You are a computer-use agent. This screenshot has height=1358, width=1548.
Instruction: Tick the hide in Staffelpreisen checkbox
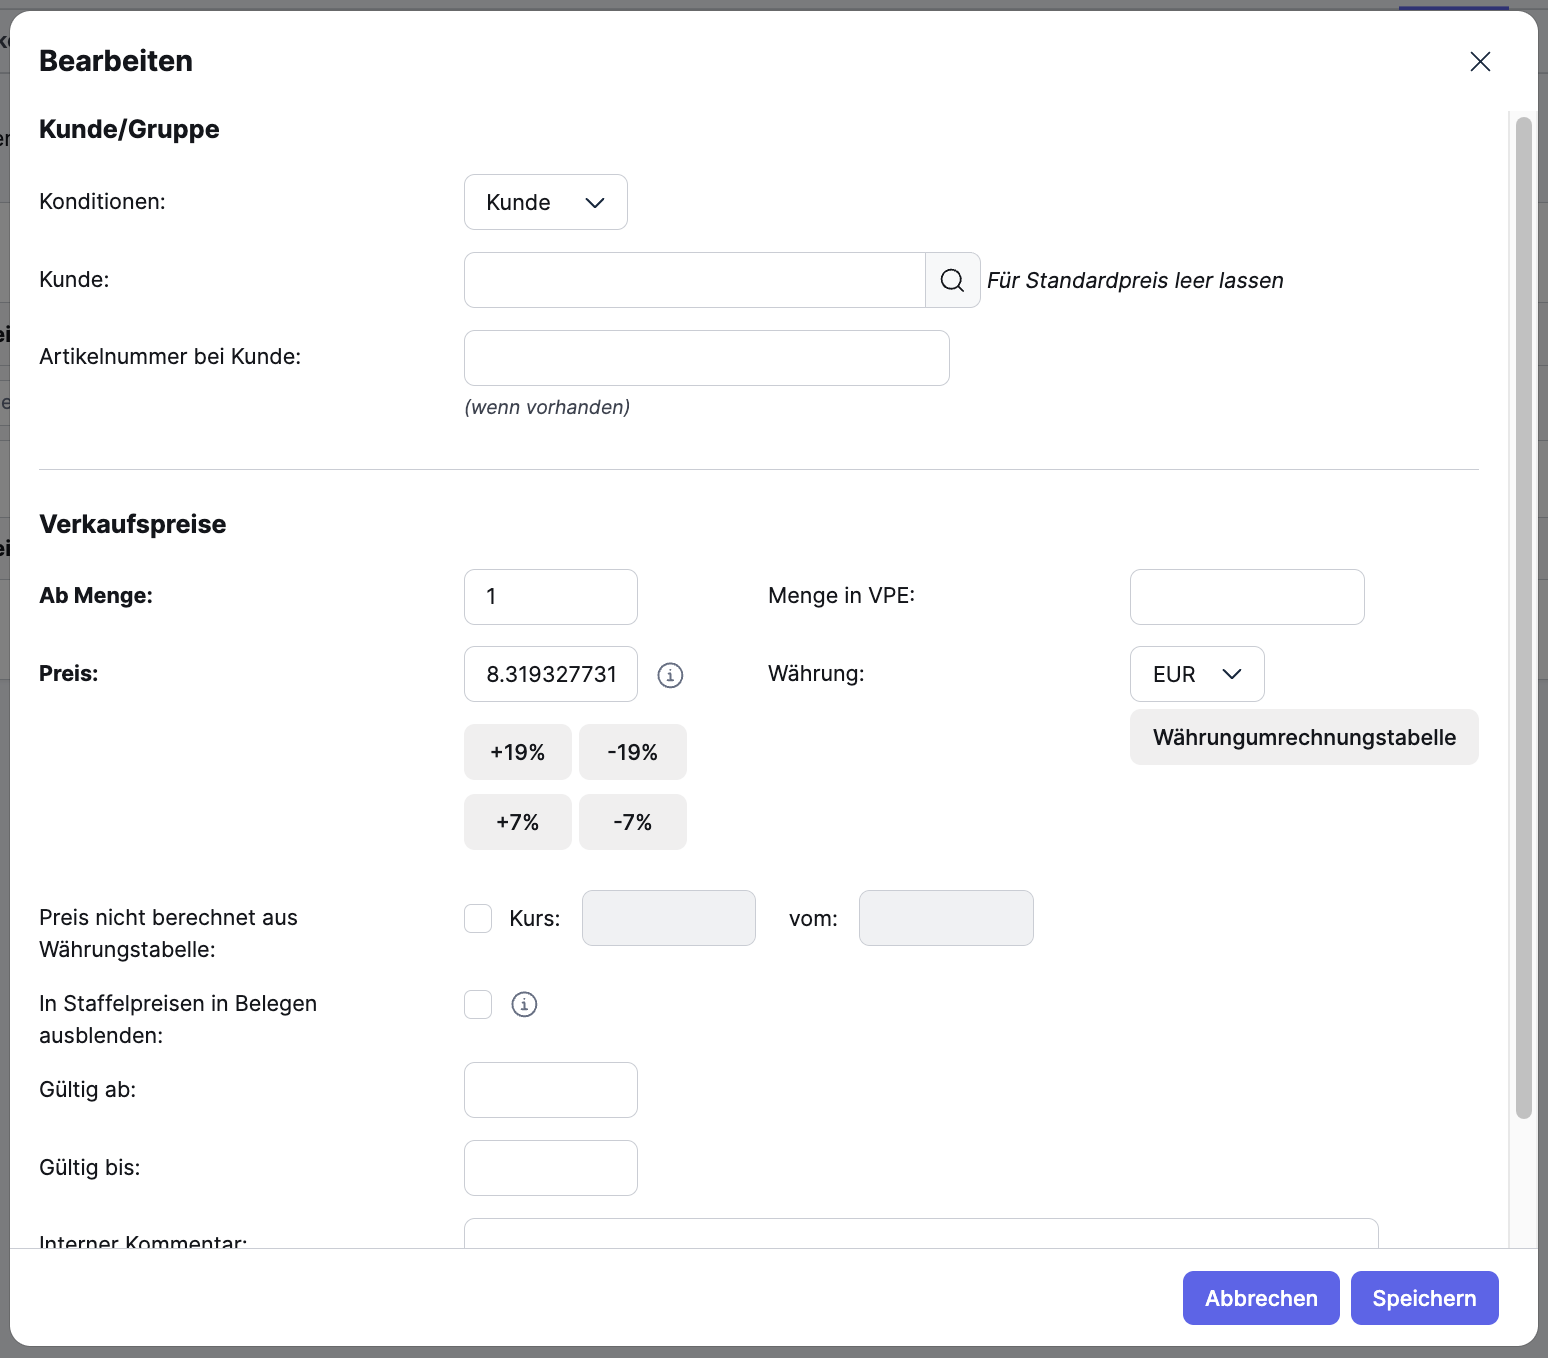click(x=478, y=1004)
